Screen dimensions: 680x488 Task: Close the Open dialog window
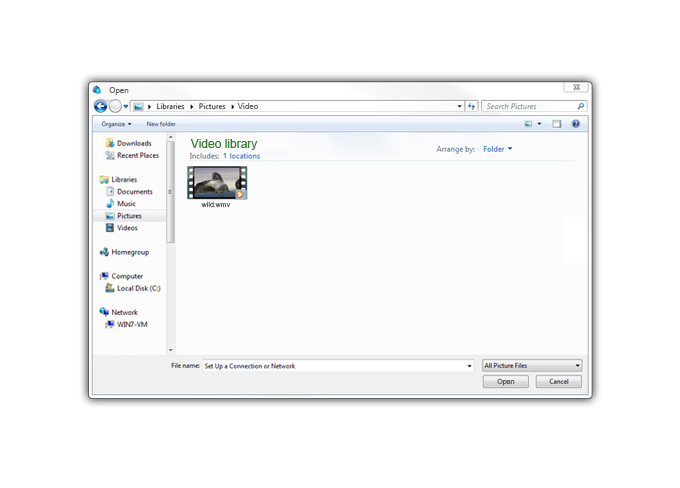576,87
